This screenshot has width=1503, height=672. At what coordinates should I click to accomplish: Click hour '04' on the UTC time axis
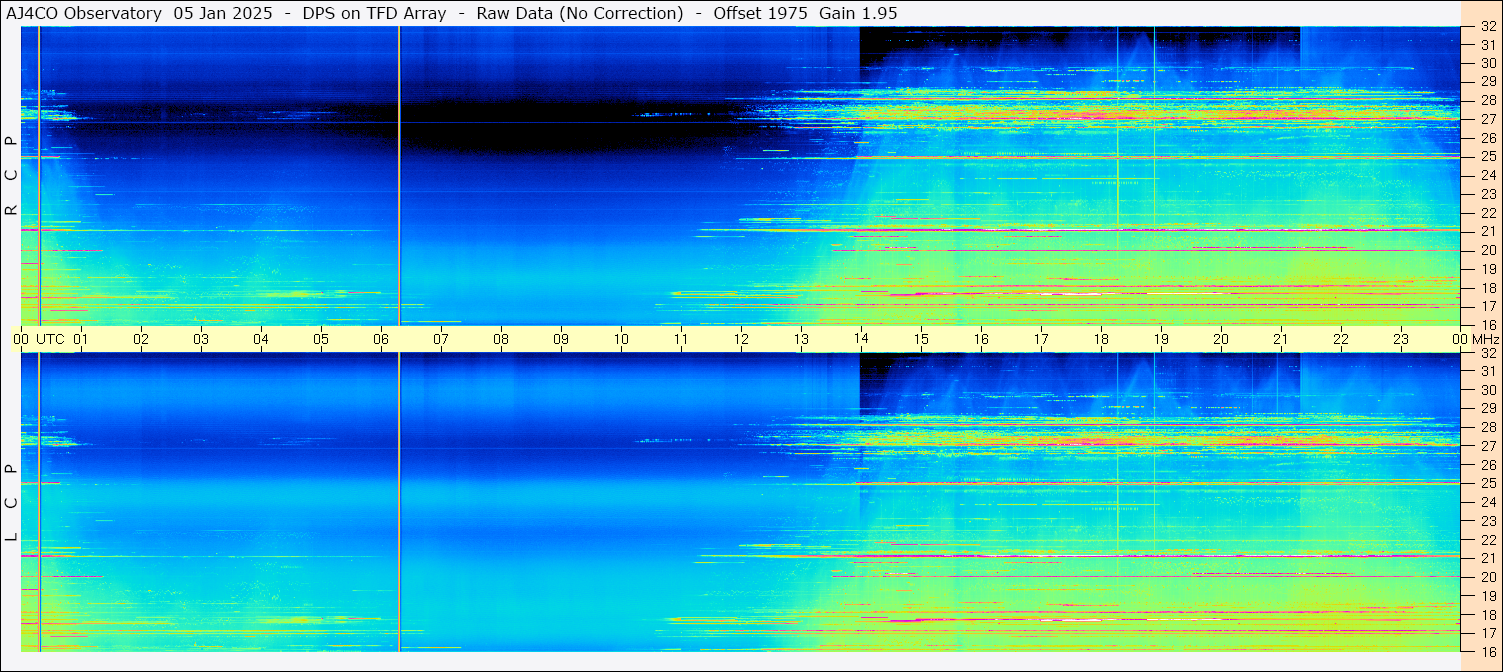(261, 339)
